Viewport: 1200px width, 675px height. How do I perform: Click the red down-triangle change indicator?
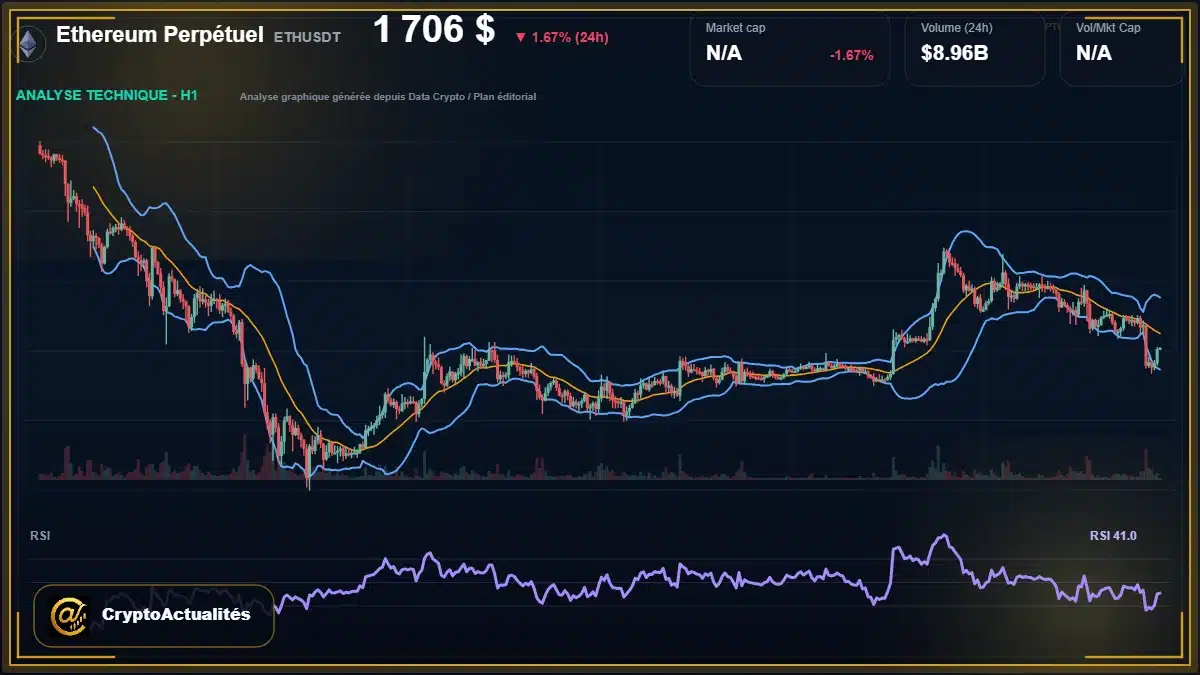click(x=520, y=37)
